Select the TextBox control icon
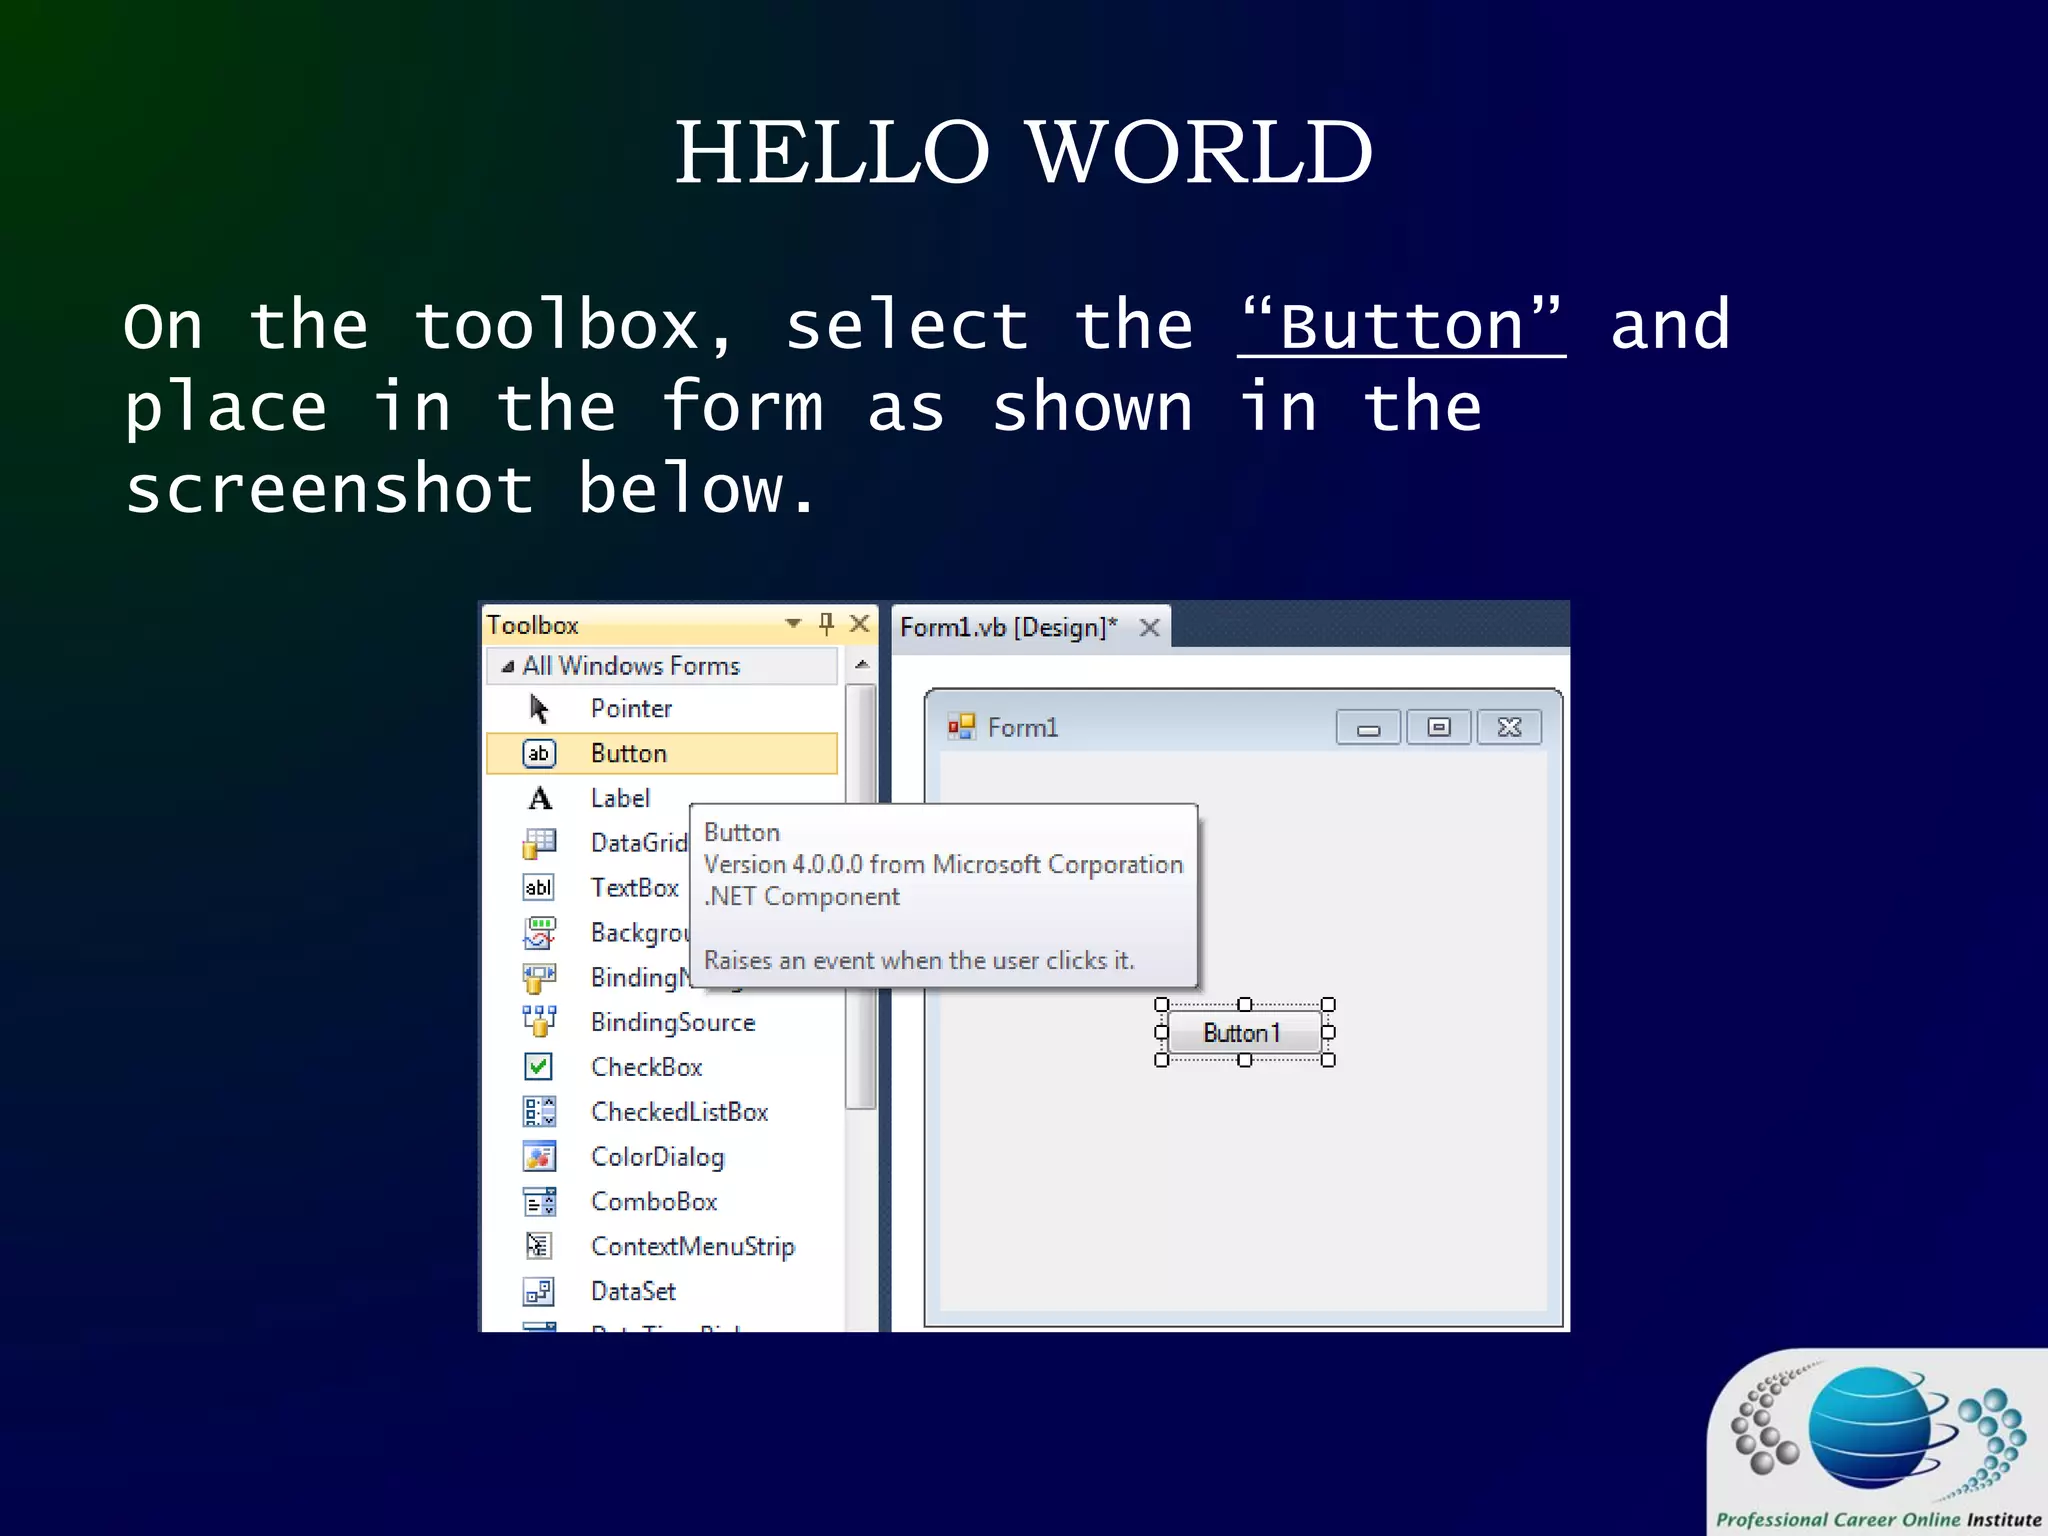The image size is (2048, 1536). (x=539, y=887)
